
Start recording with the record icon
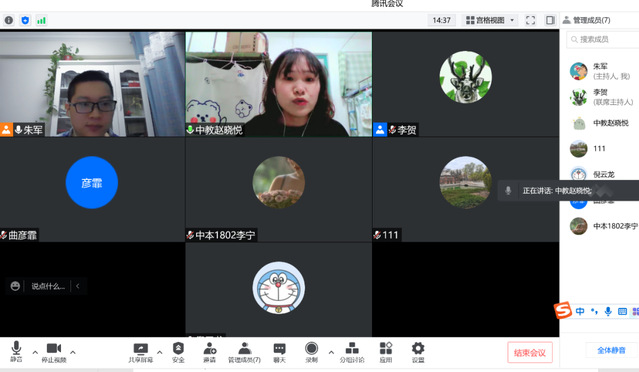tap(311, 352)
